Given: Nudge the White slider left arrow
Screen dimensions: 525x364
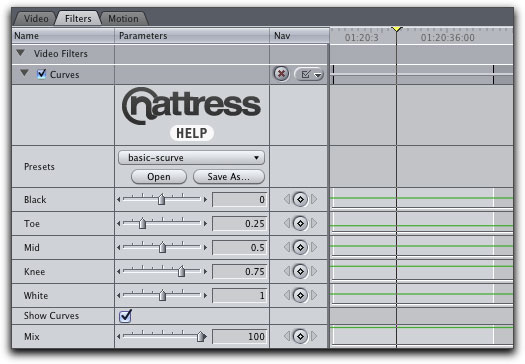Looking at the screenshot, I should [x=119, y=295].
